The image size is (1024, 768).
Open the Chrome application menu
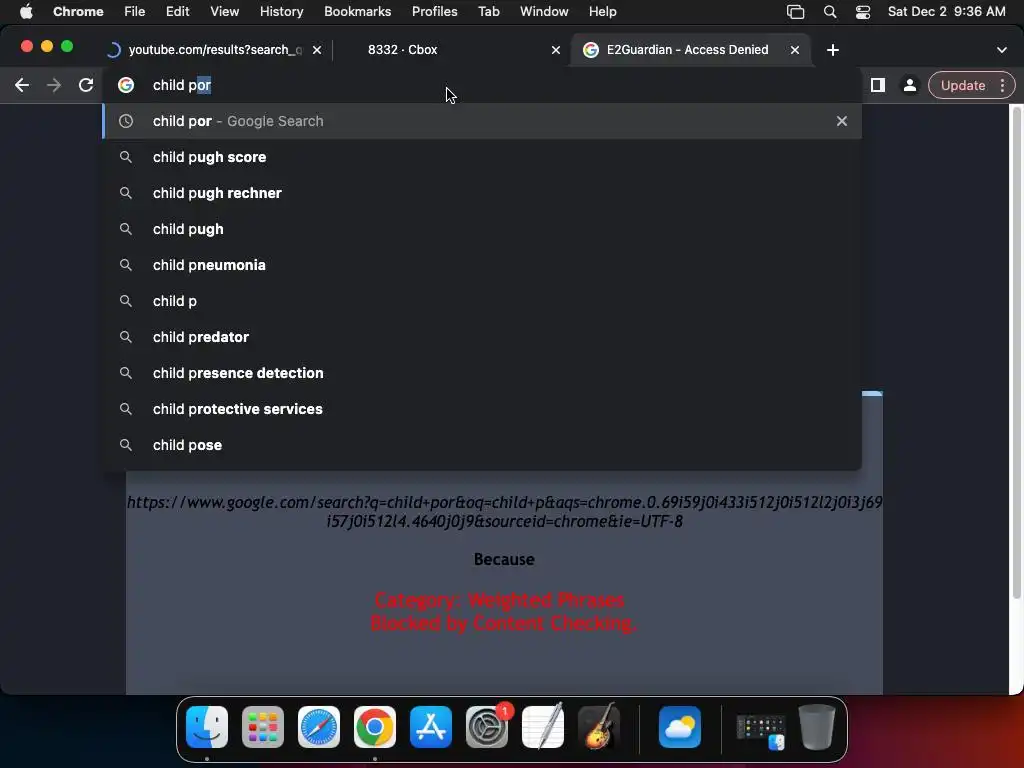click(78, 12)
